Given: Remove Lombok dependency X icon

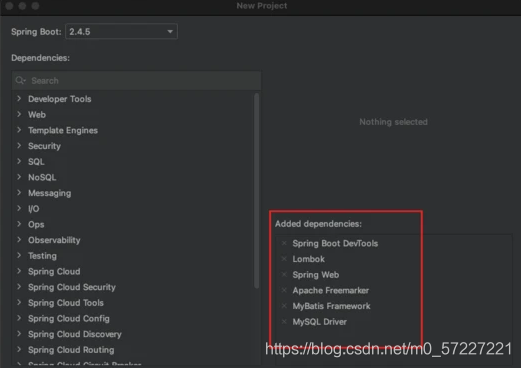Looking at the screenshot, I should point(284,259).
